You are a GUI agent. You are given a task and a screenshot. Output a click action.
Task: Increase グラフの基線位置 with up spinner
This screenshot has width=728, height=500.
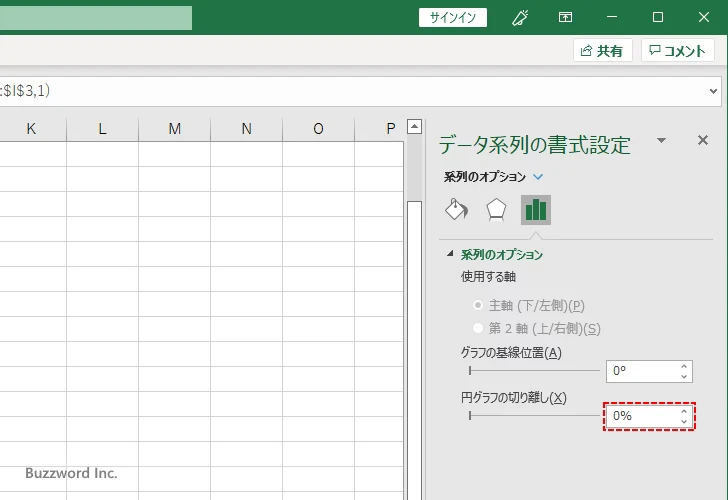(x=684, y=366)
